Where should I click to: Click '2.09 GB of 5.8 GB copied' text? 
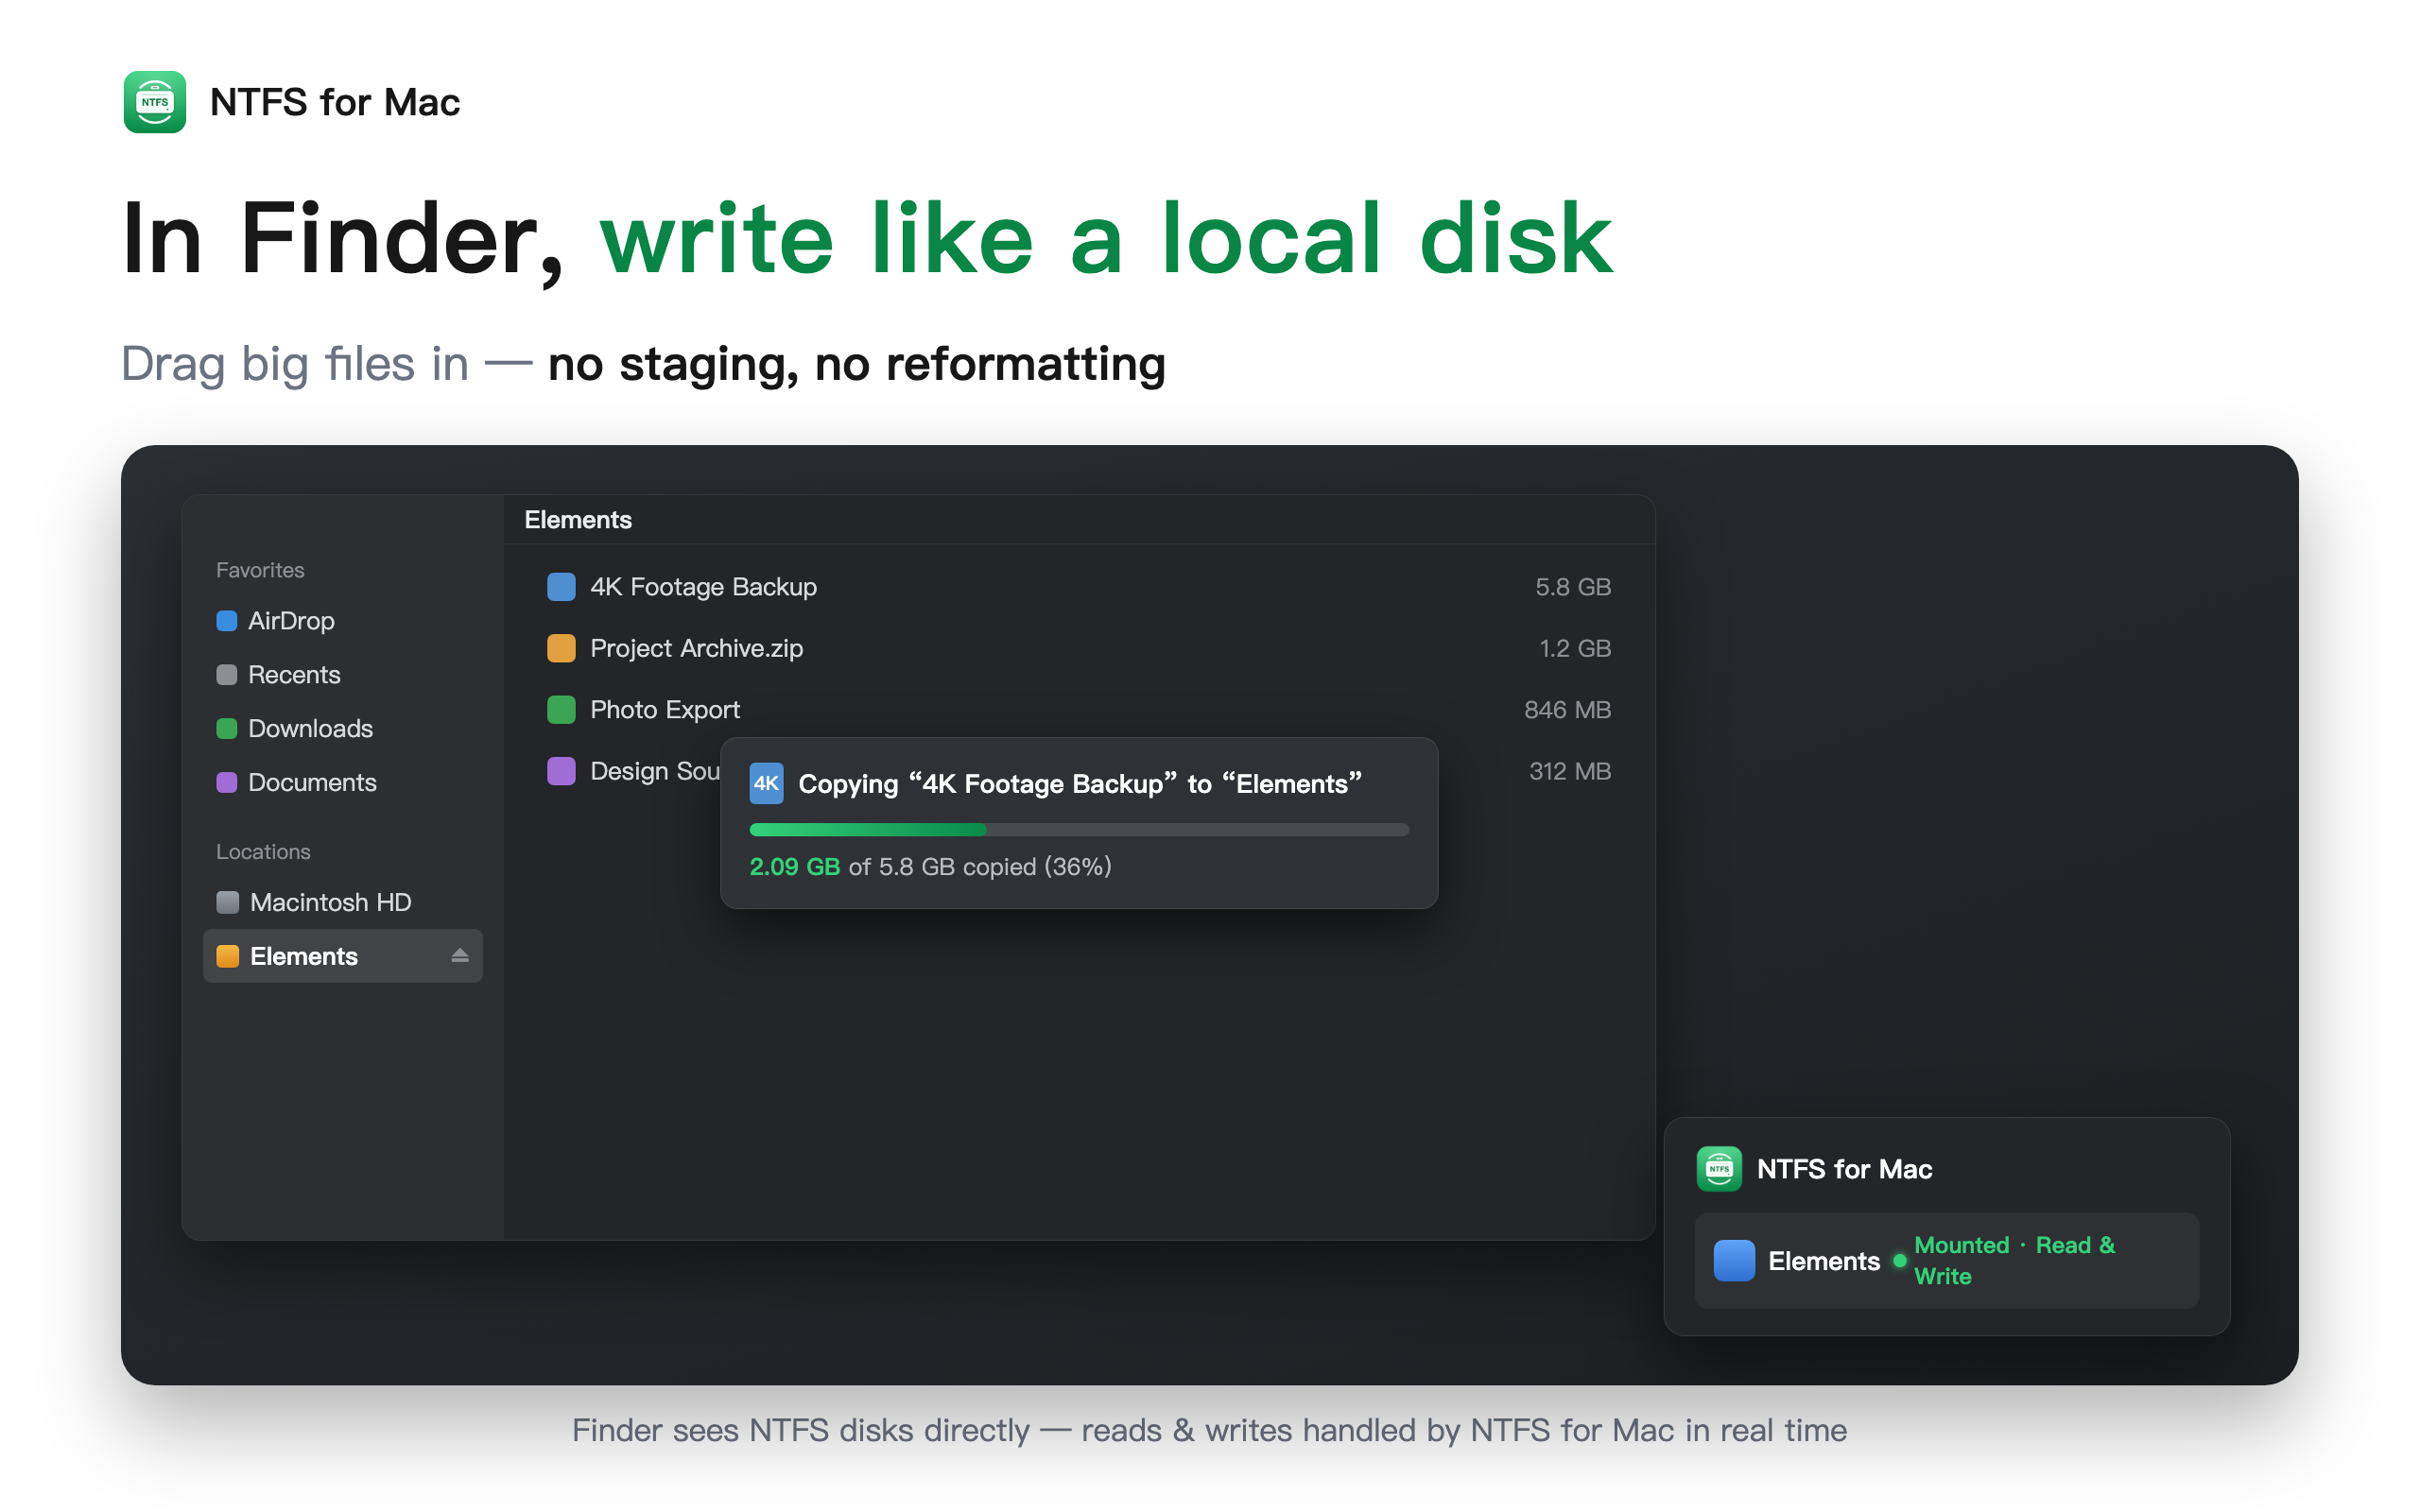(x=930, y=867)
